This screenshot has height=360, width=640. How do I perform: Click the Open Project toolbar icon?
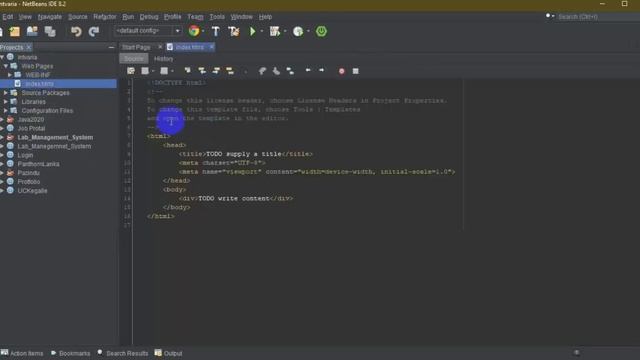coord(32,31)
